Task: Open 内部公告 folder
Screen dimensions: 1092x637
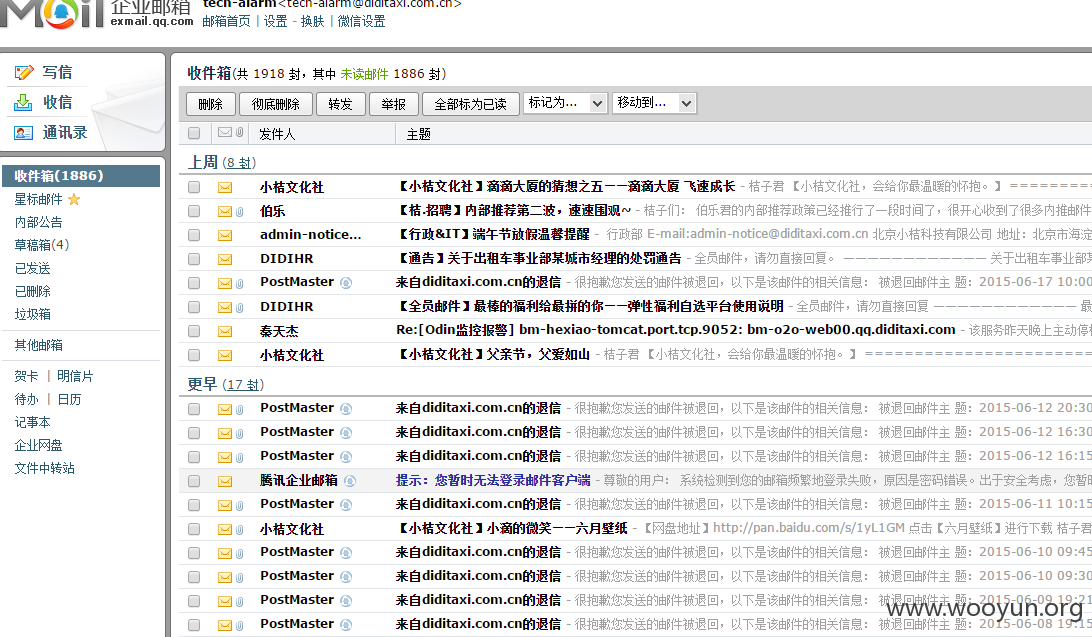Action: (x=38, y=223)
